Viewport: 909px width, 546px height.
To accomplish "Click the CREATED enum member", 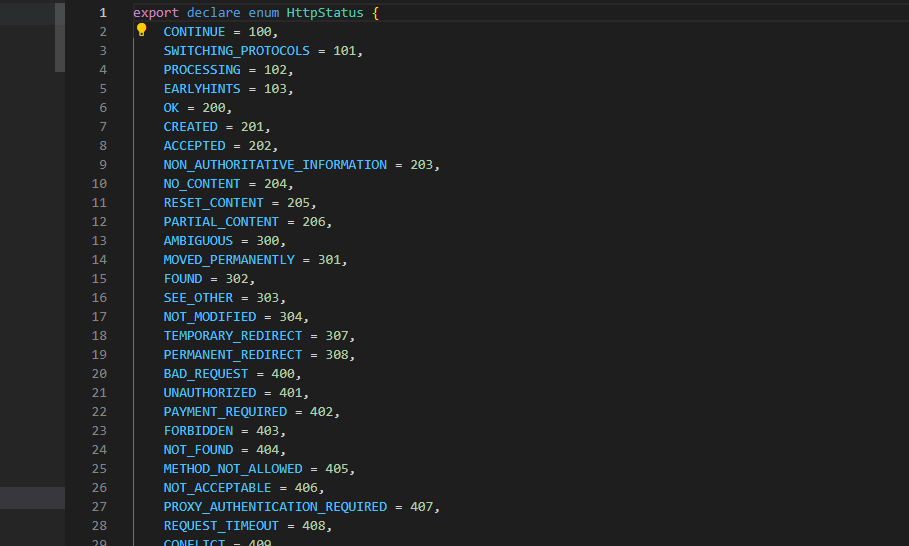I will coord(190,127).
